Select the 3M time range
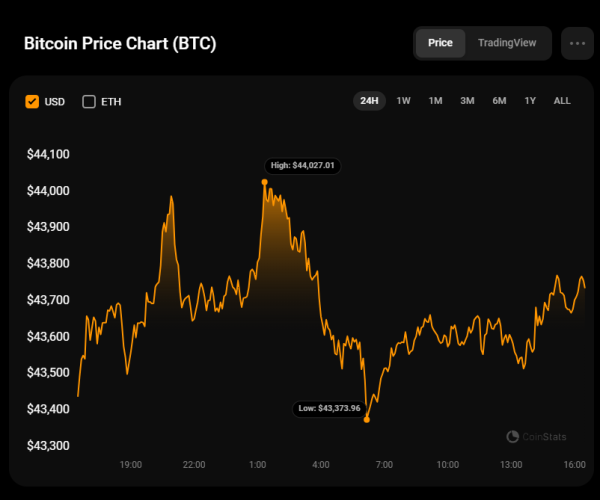This screenshot has width=600, height=500. pos(467,101)
